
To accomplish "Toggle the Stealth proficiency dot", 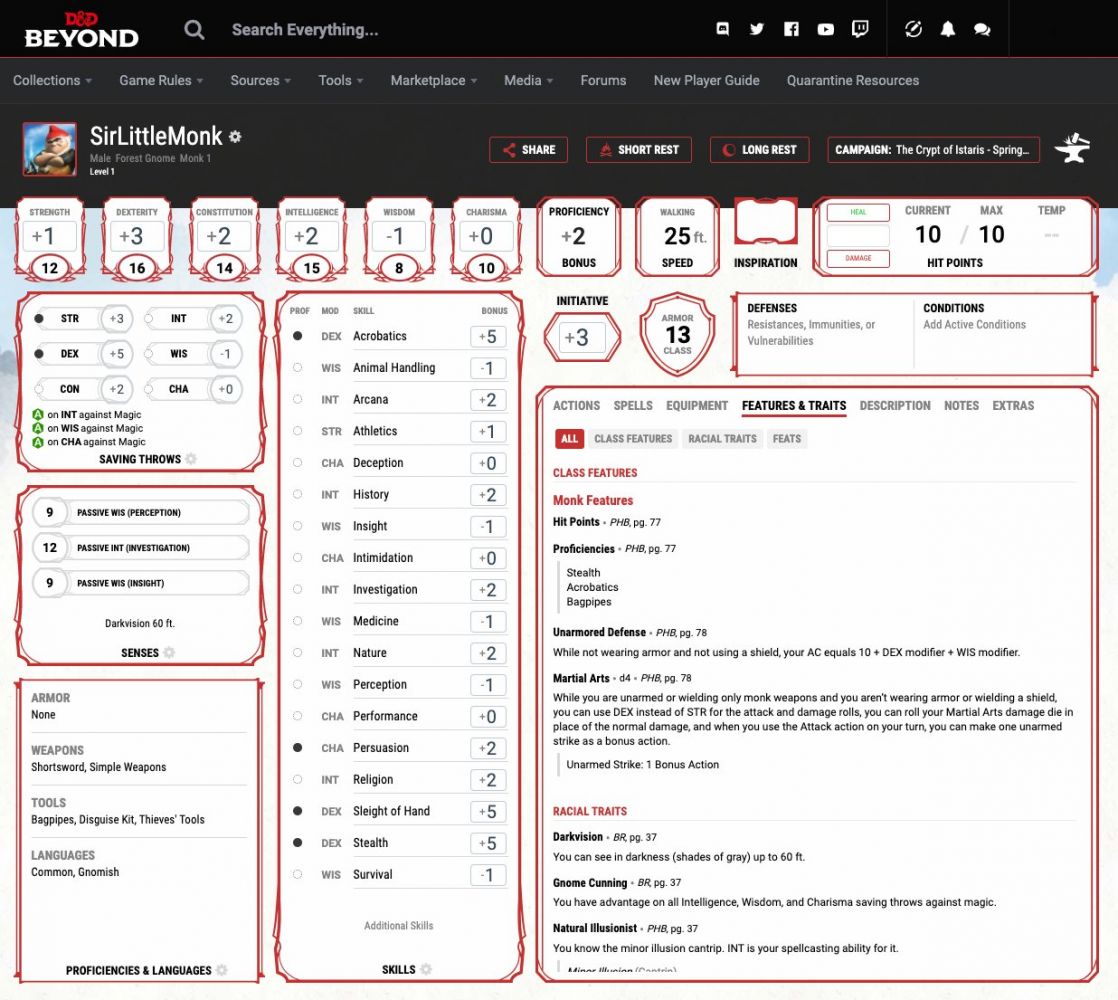I will tap(297, 842).
